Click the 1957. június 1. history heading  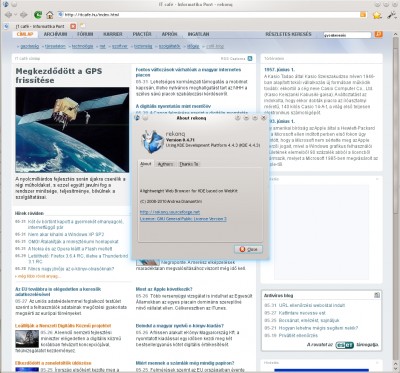[x=279, y=69]
